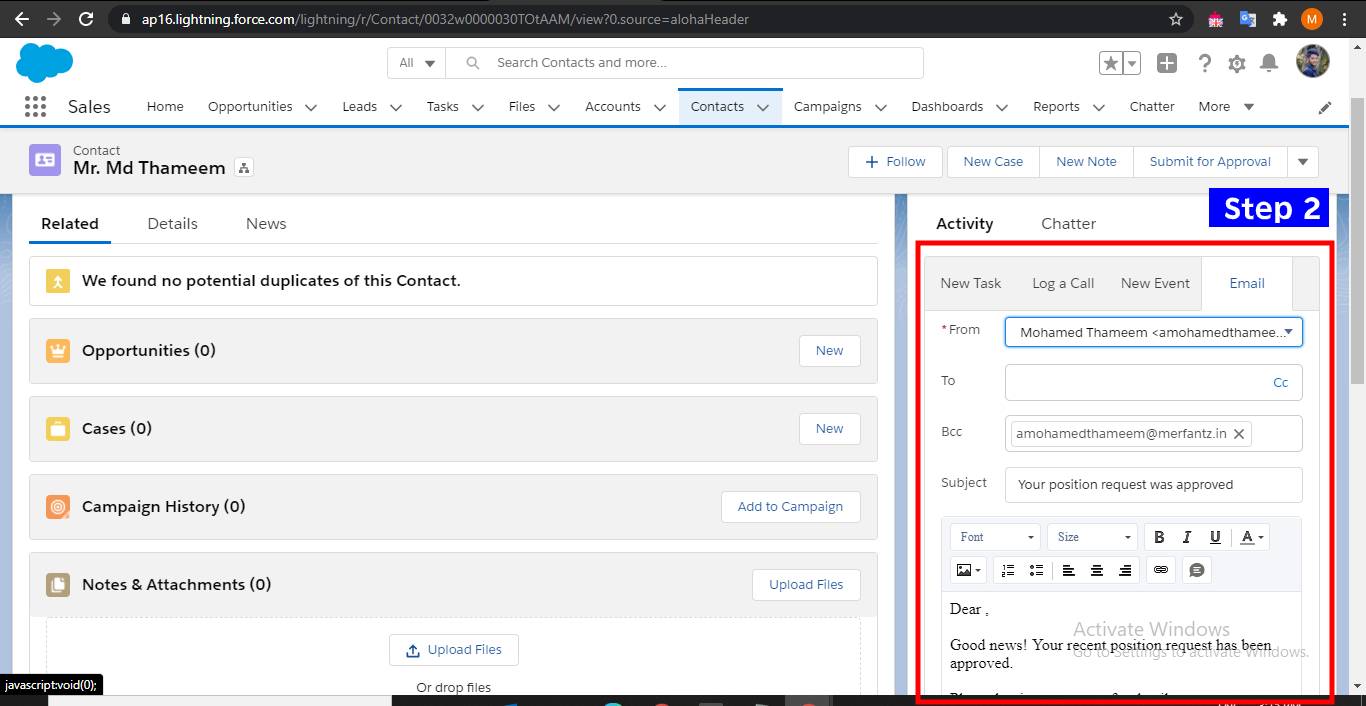This screenshot has width=1366, height=706.
Task: Open the Font dropdown in the email composer
Action: 994,537
